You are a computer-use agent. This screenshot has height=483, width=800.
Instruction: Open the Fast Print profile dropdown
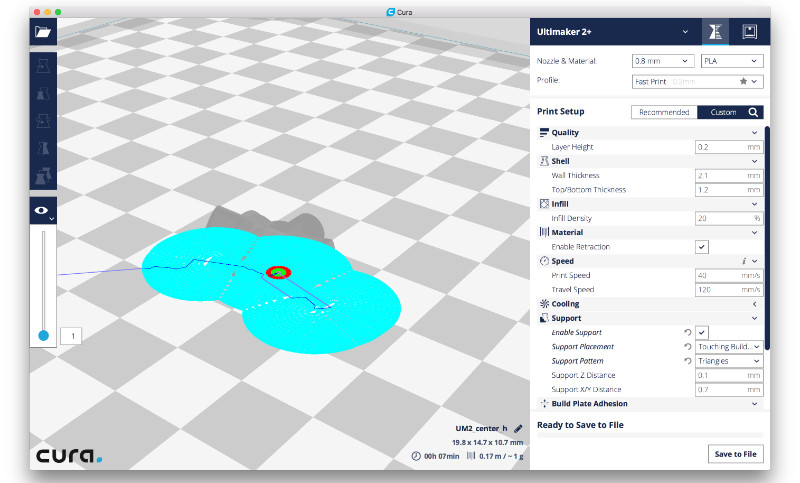pyautogui.click(x=697, y=82)
